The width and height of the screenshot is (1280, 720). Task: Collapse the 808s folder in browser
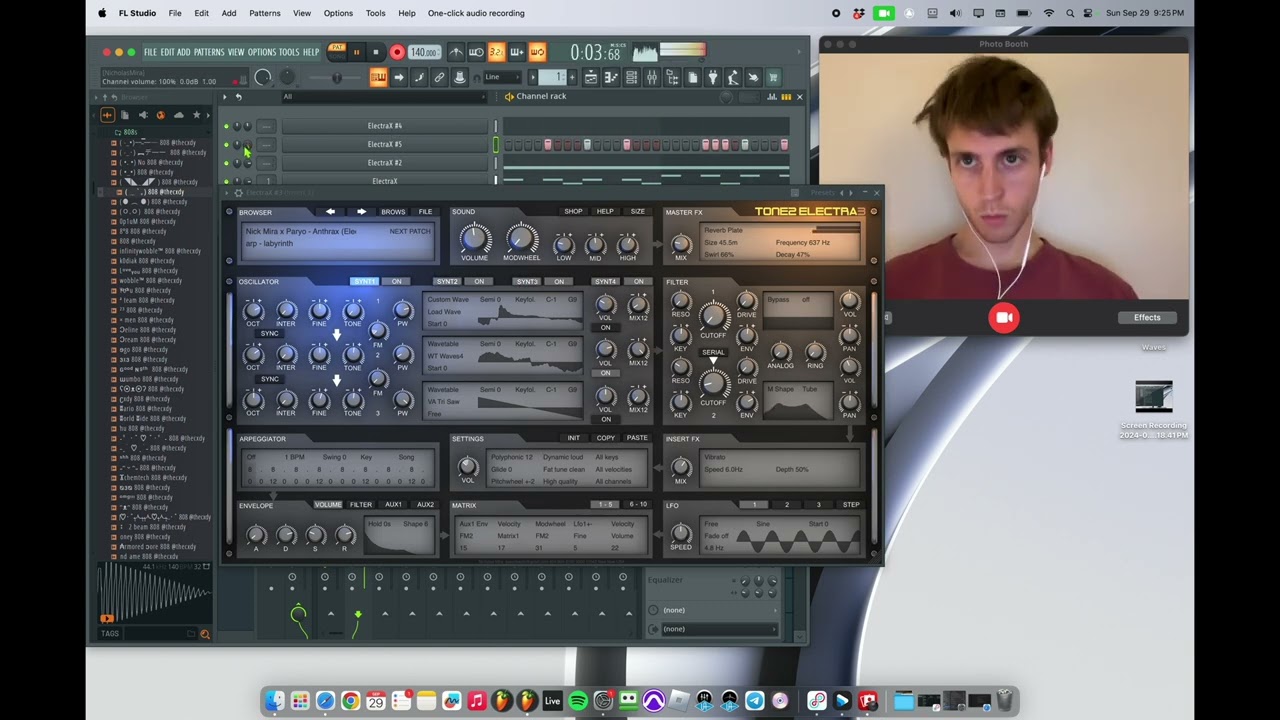click(128, 132)
